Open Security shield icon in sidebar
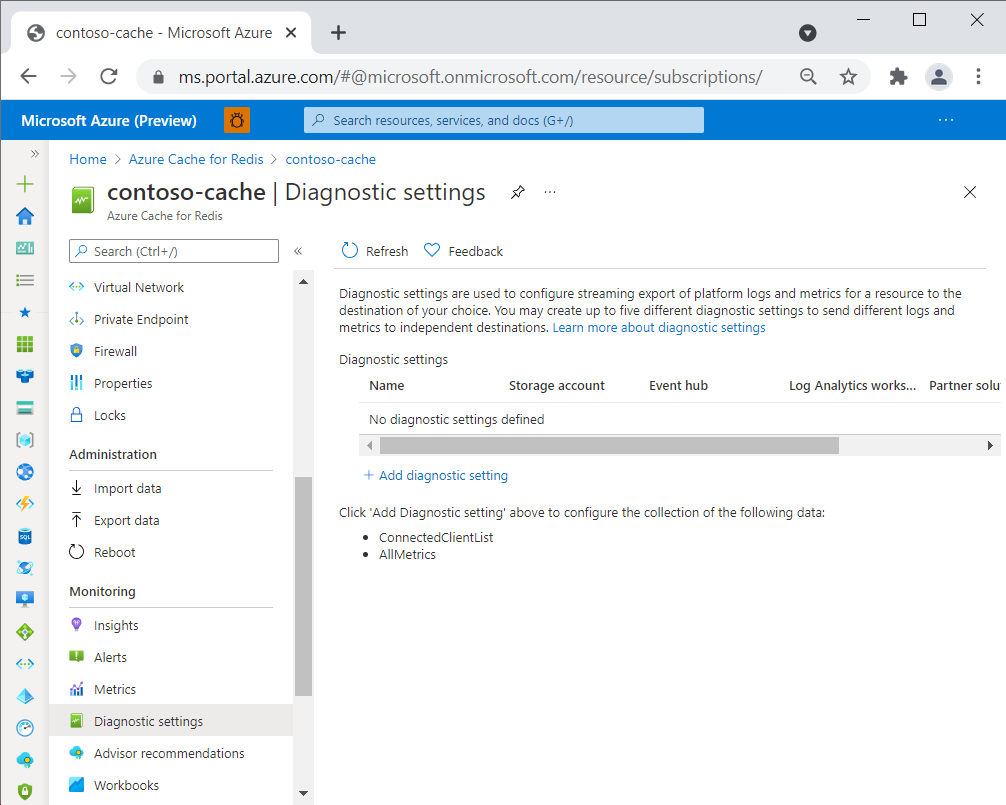This screenshot has width=1006, height=805. [25, 792]
